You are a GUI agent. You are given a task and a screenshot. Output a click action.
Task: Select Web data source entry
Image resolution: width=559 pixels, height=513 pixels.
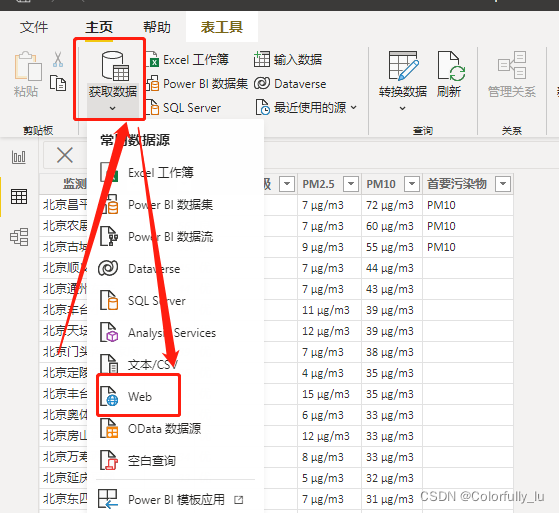175,396
